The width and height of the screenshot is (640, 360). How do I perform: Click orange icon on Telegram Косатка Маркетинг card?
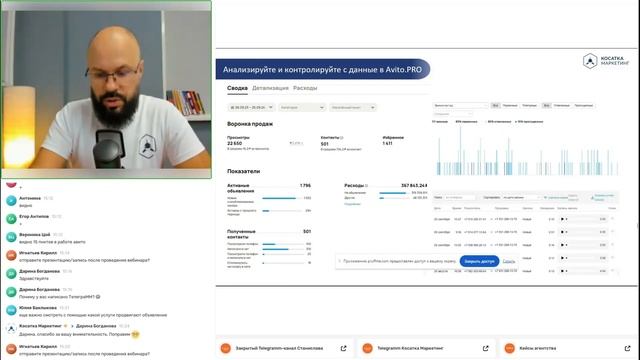click(x=367, y=348)
